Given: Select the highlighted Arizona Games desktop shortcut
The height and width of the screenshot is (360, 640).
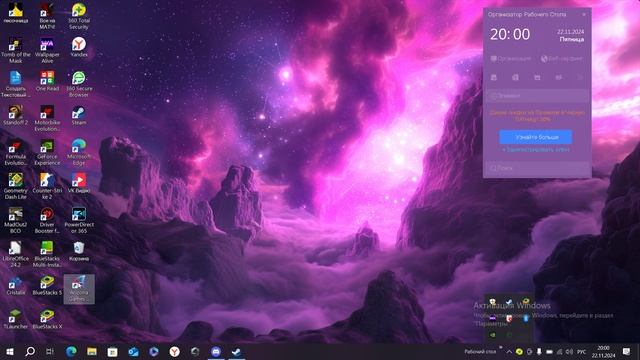Looking at the screenshot, I should pyautogui.click(x=79, y=289).
